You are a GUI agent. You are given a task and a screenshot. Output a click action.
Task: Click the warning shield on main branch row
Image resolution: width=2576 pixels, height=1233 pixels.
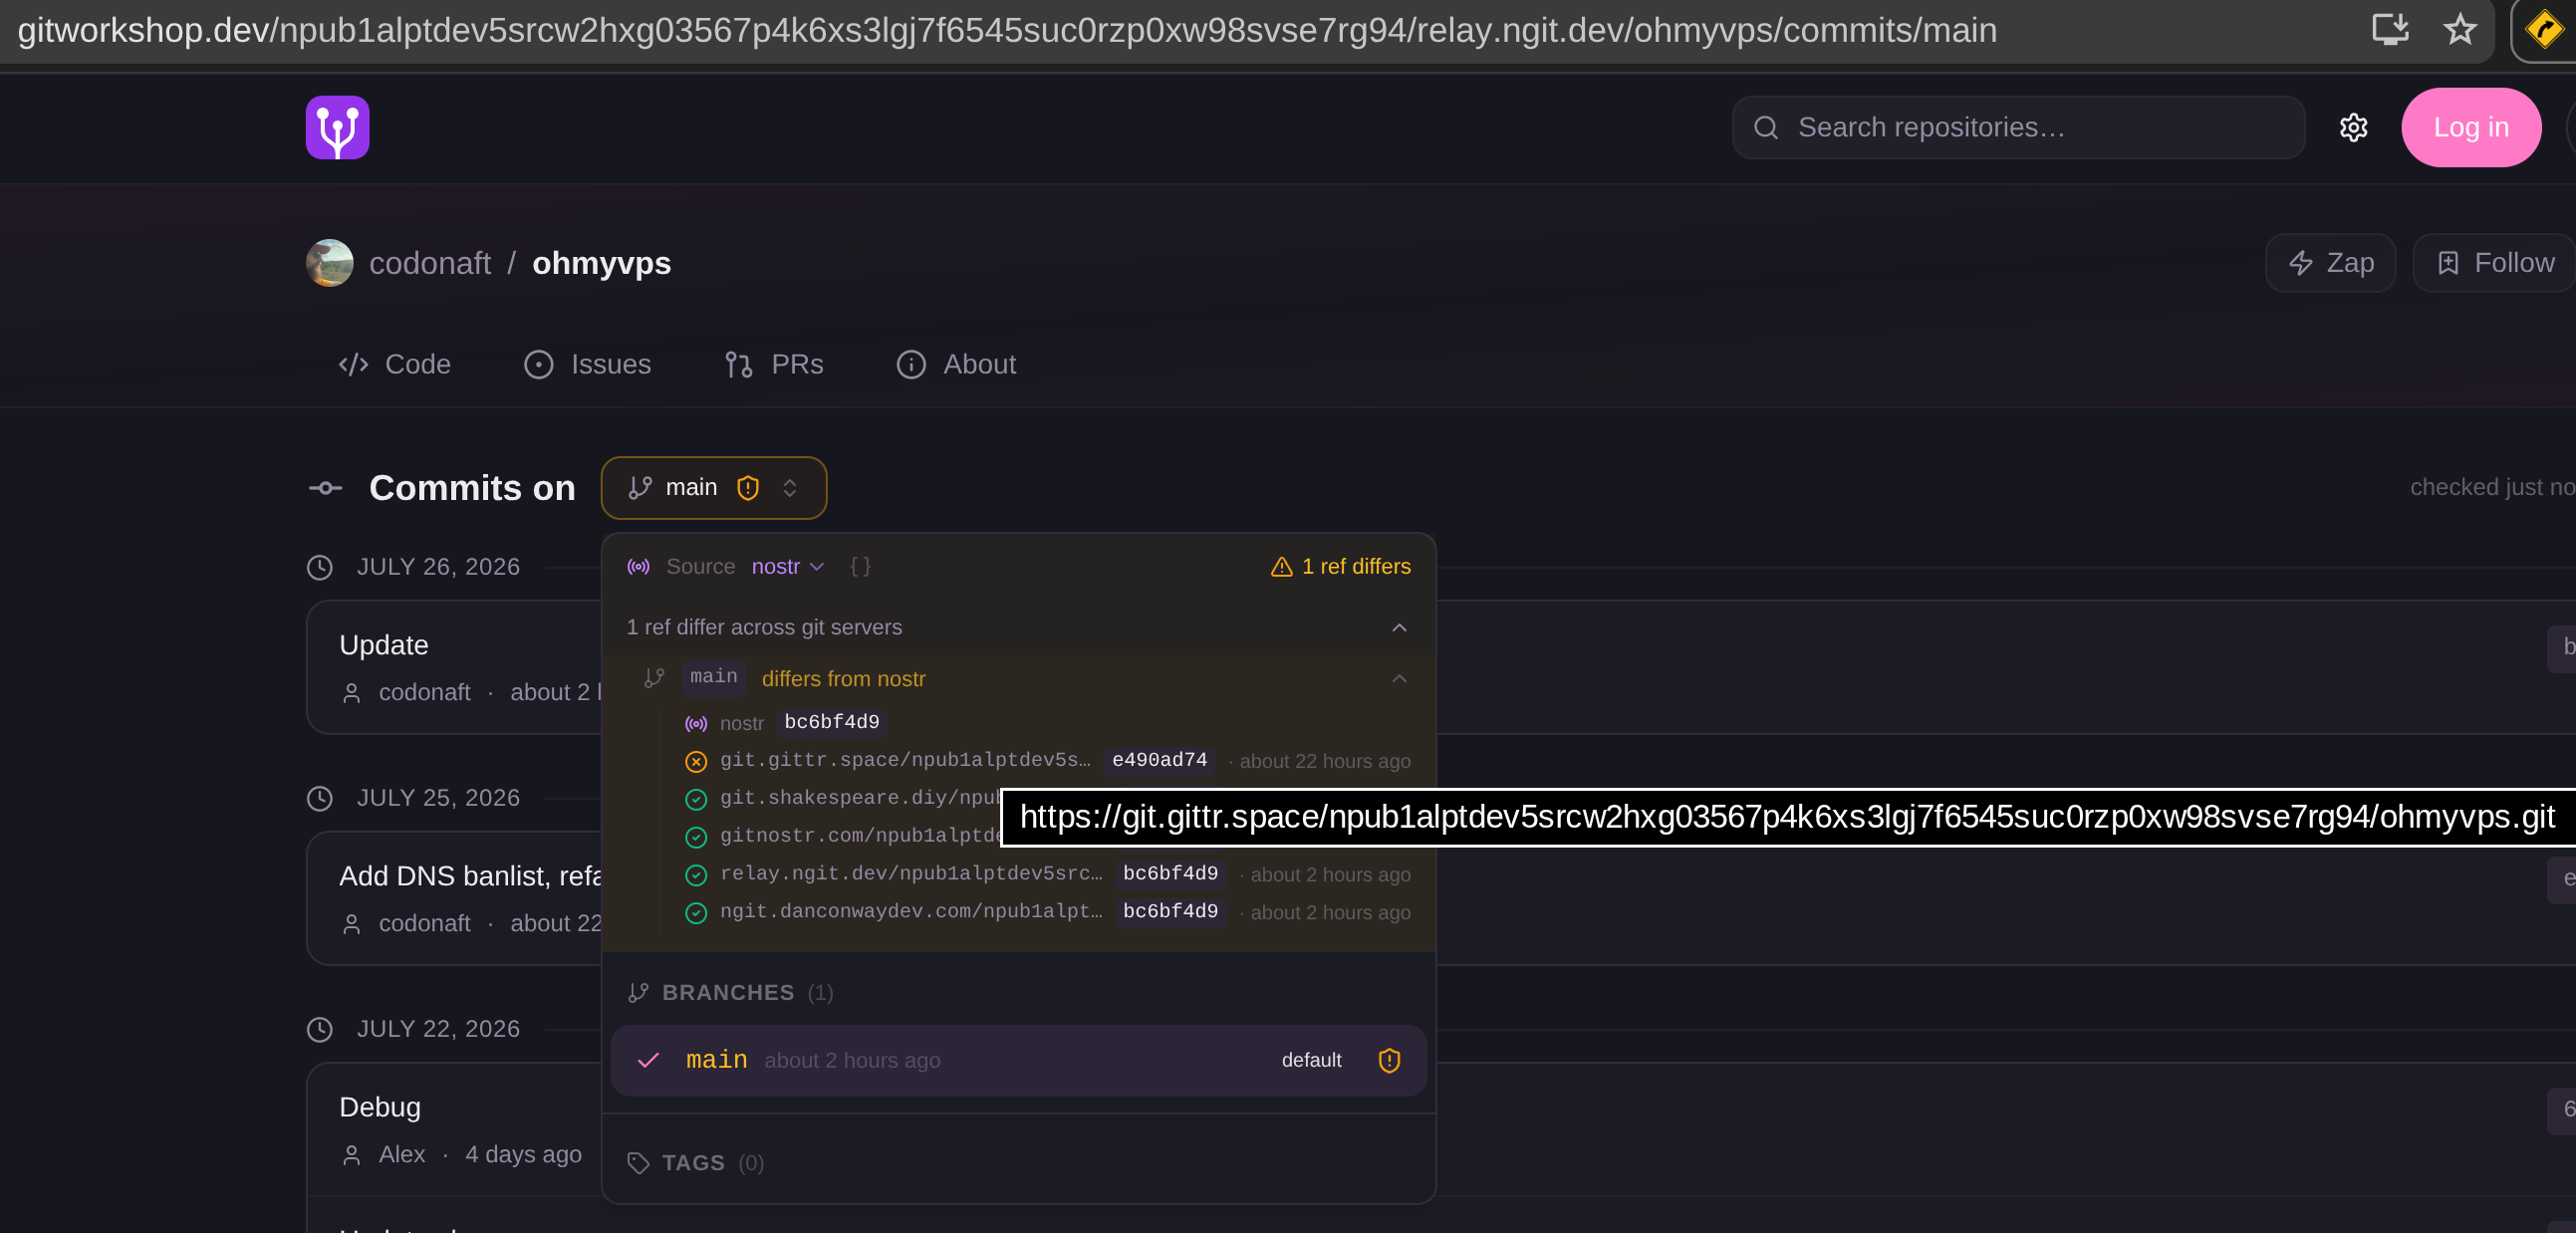1389,1060
